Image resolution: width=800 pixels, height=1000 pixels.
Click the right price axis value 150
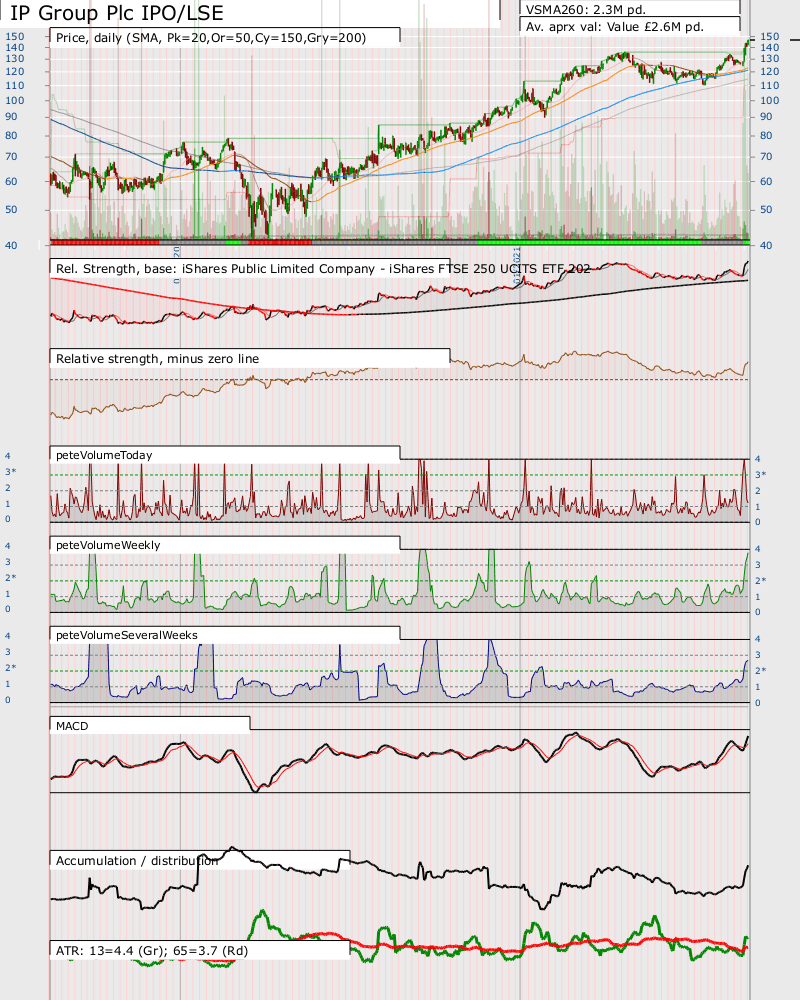pyautogui.click(x=769, y=36)
